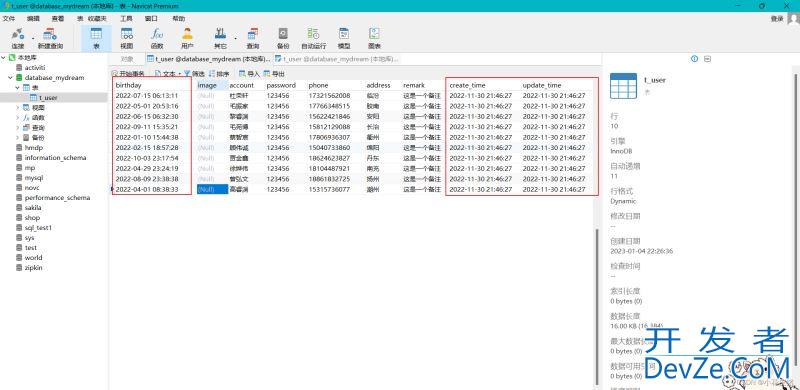The image size is (800, 390).
Task: Open the 工具 tools menu
Action: (126, 18)
